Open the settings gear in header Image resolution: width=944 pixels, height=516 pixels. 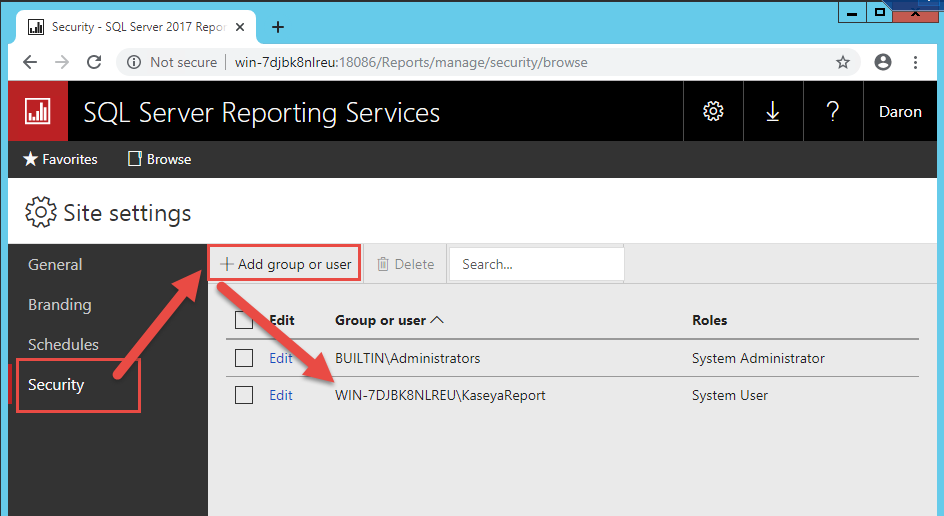click(713, 111)
